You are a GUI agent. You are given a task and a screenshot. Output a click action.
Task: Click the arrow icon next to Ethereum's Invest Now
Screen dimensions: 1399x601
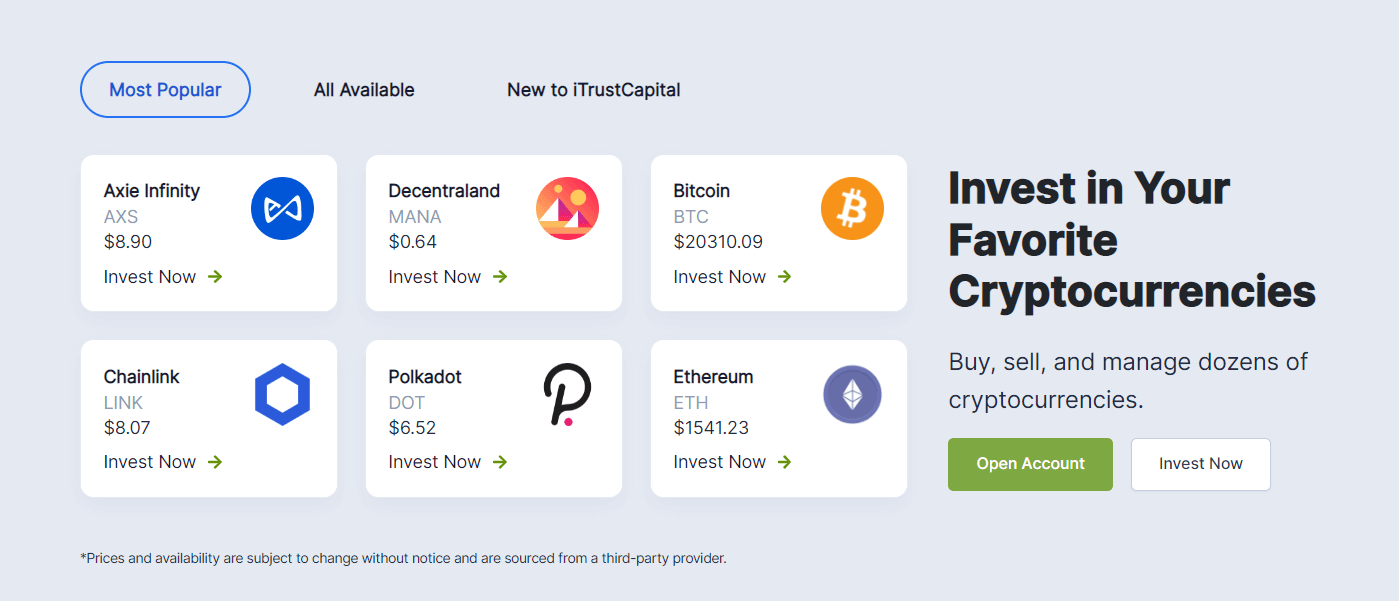point(786,462)
